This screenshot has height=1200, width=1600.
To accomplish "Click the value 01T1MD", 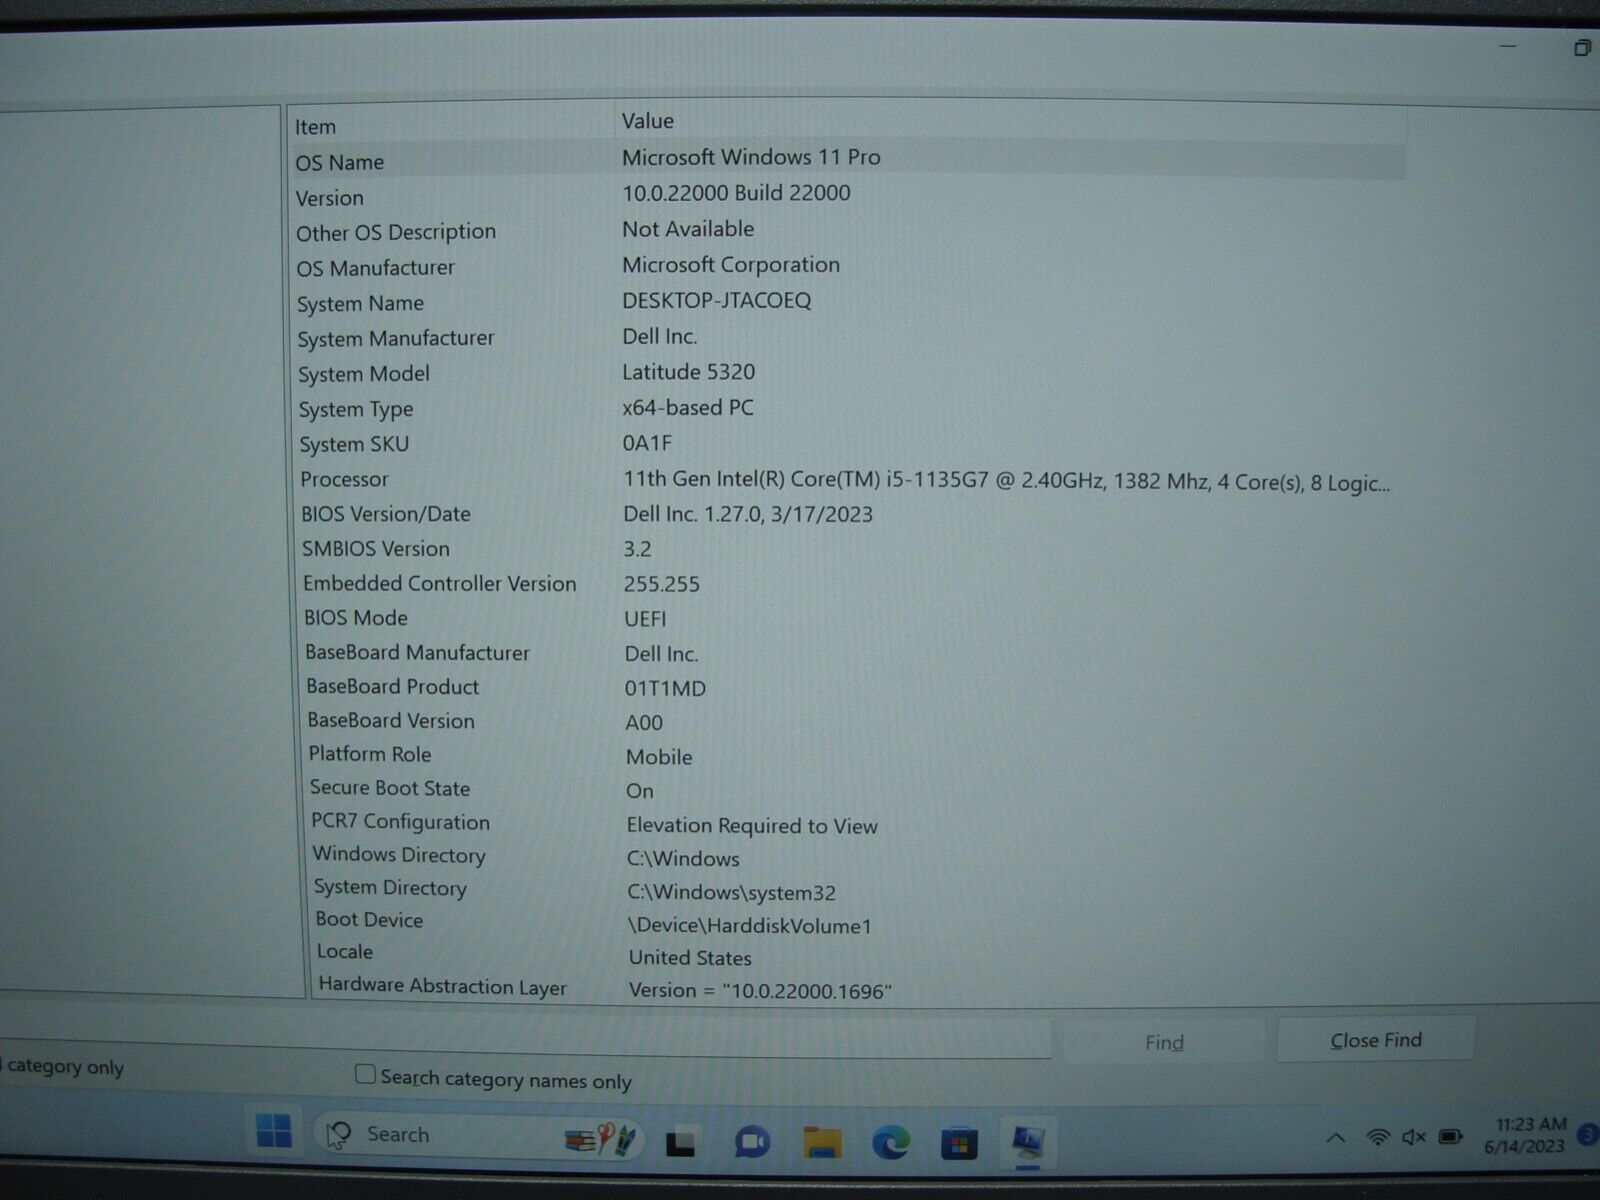I will click(x=665, y=688).
